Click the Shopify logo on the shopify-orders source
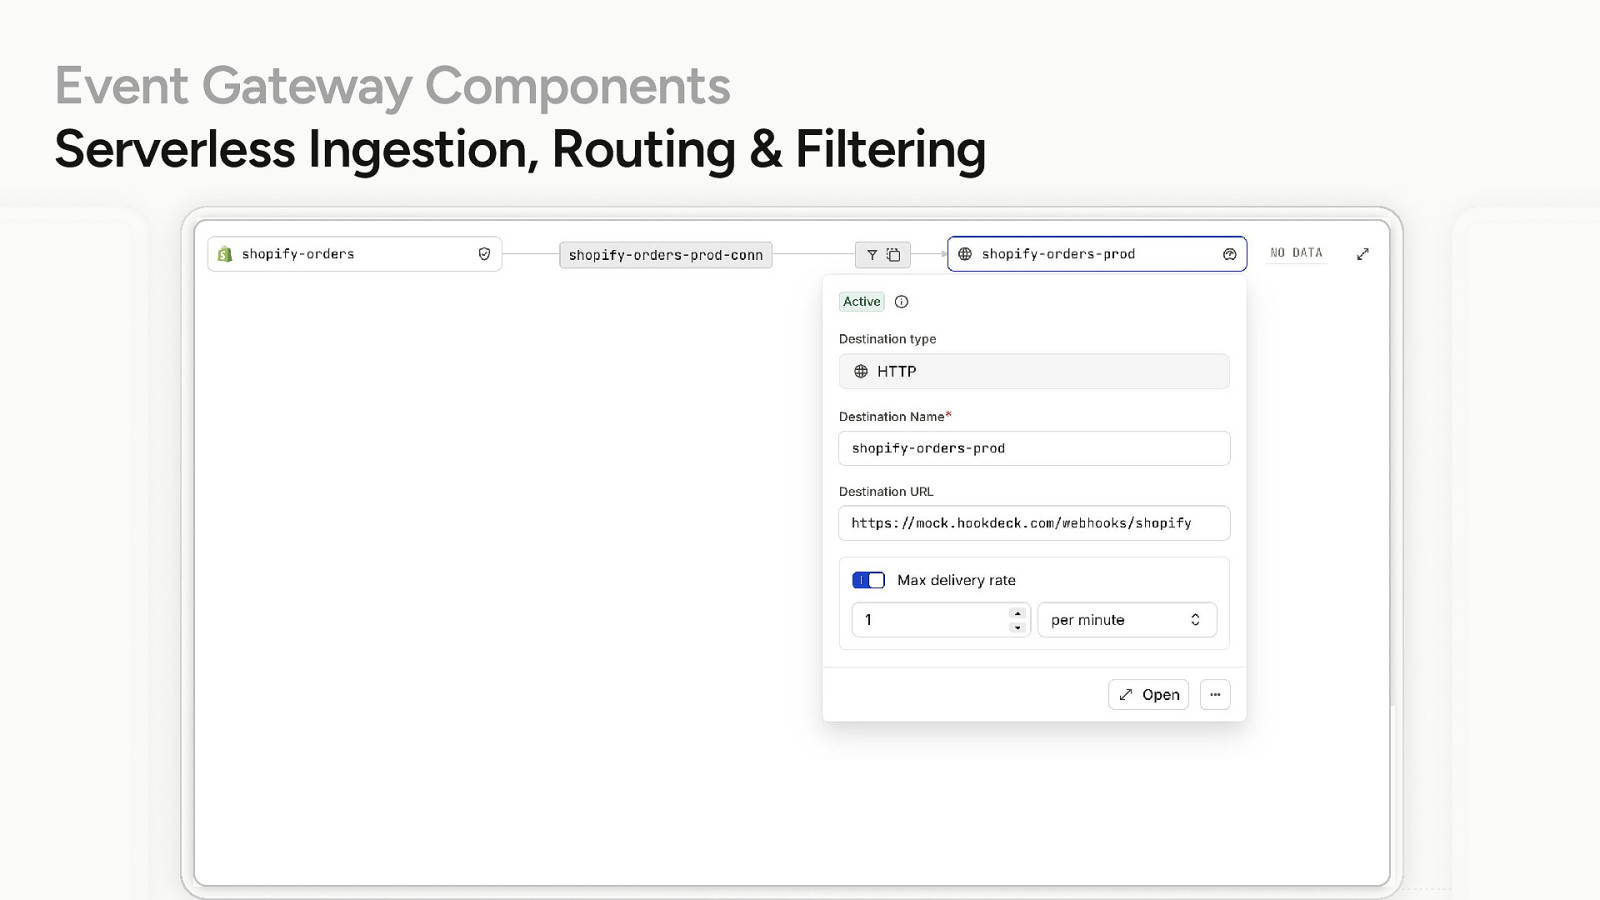 (225, 254)
